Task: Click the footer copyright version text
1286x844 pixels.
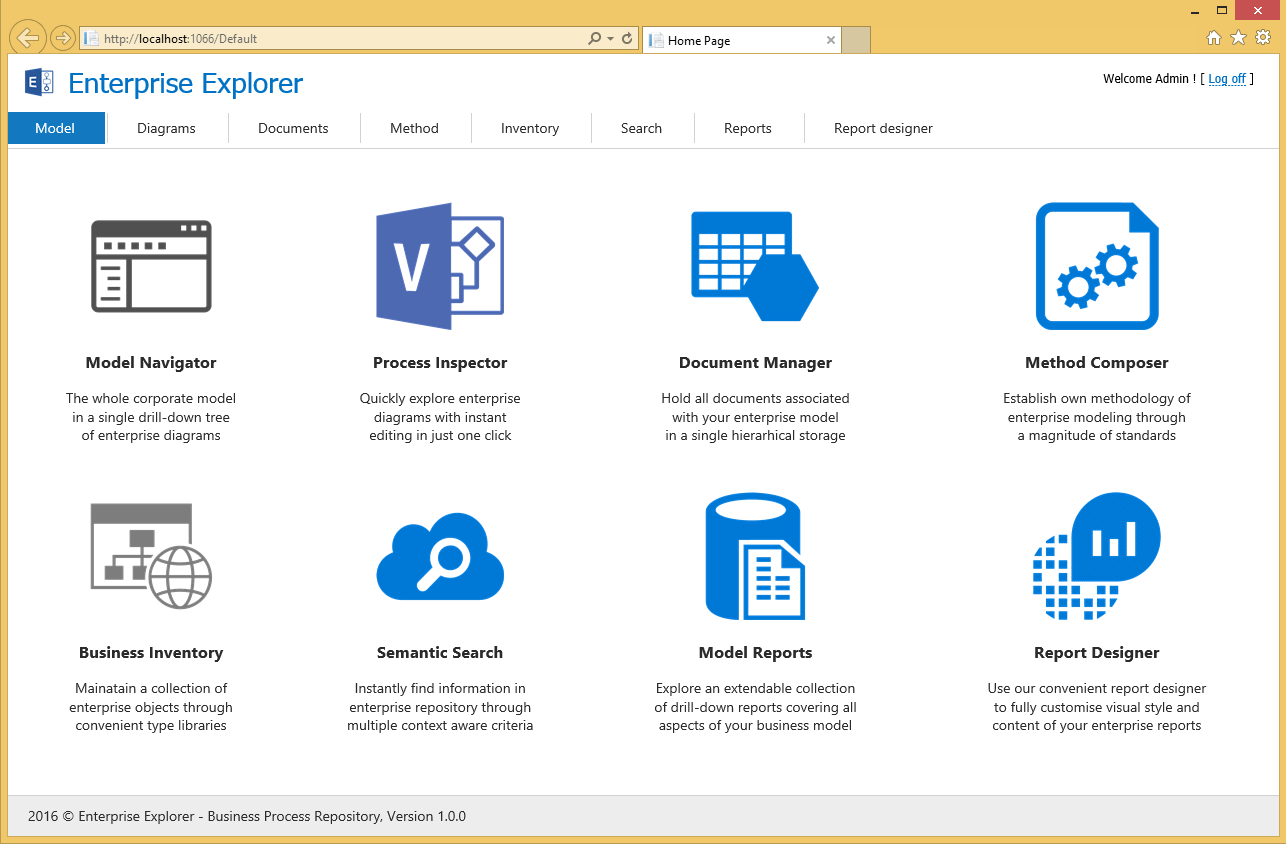Action: (x=247, y=816)
